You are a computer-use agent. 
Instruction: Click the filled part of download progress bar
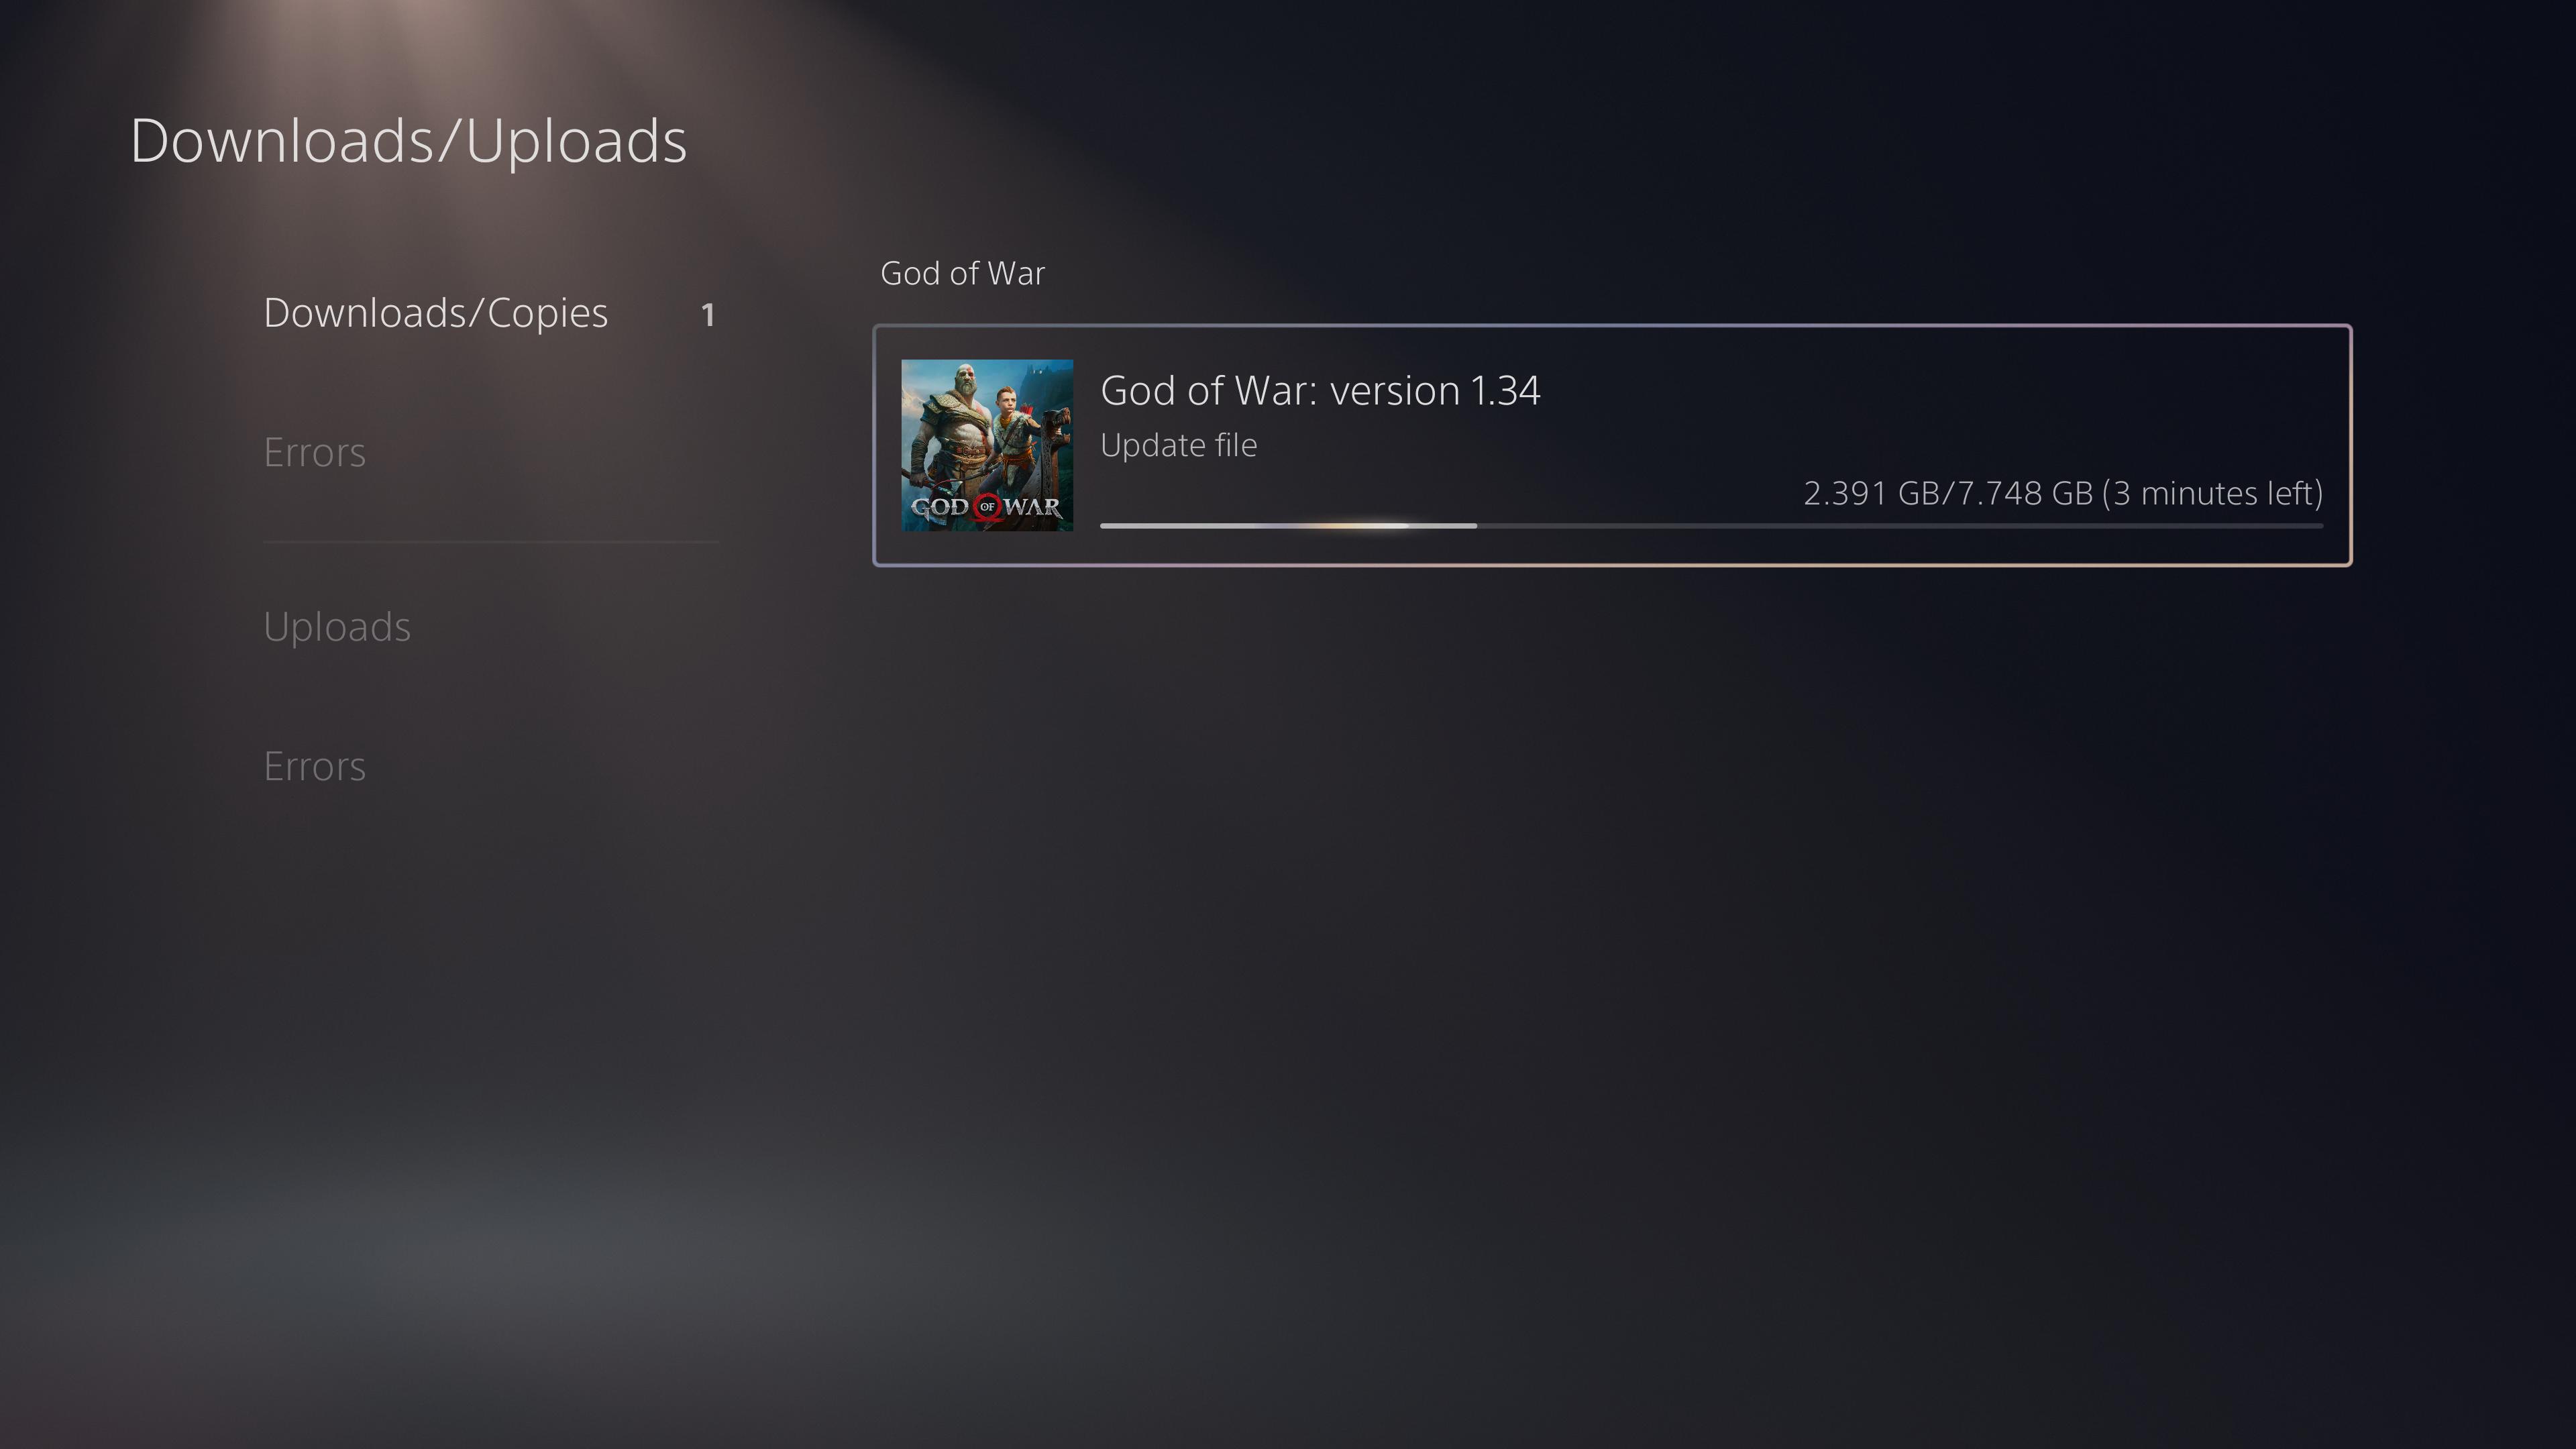pyautogui.click(x=1288, y=525)
